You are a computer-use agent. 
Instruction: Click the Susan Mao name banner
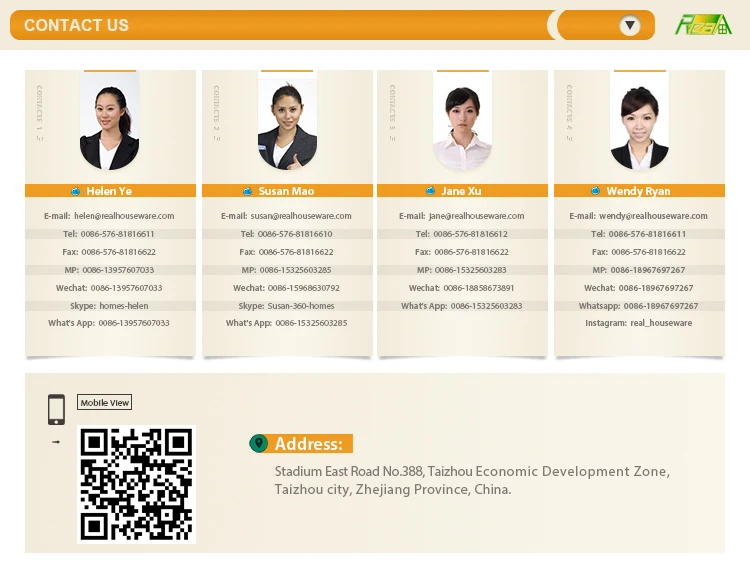click(x=287, y=191)
